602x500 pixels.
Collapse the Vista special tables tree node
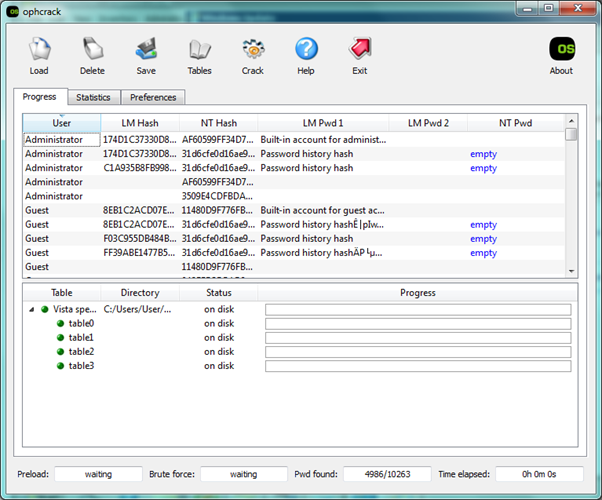31,310
